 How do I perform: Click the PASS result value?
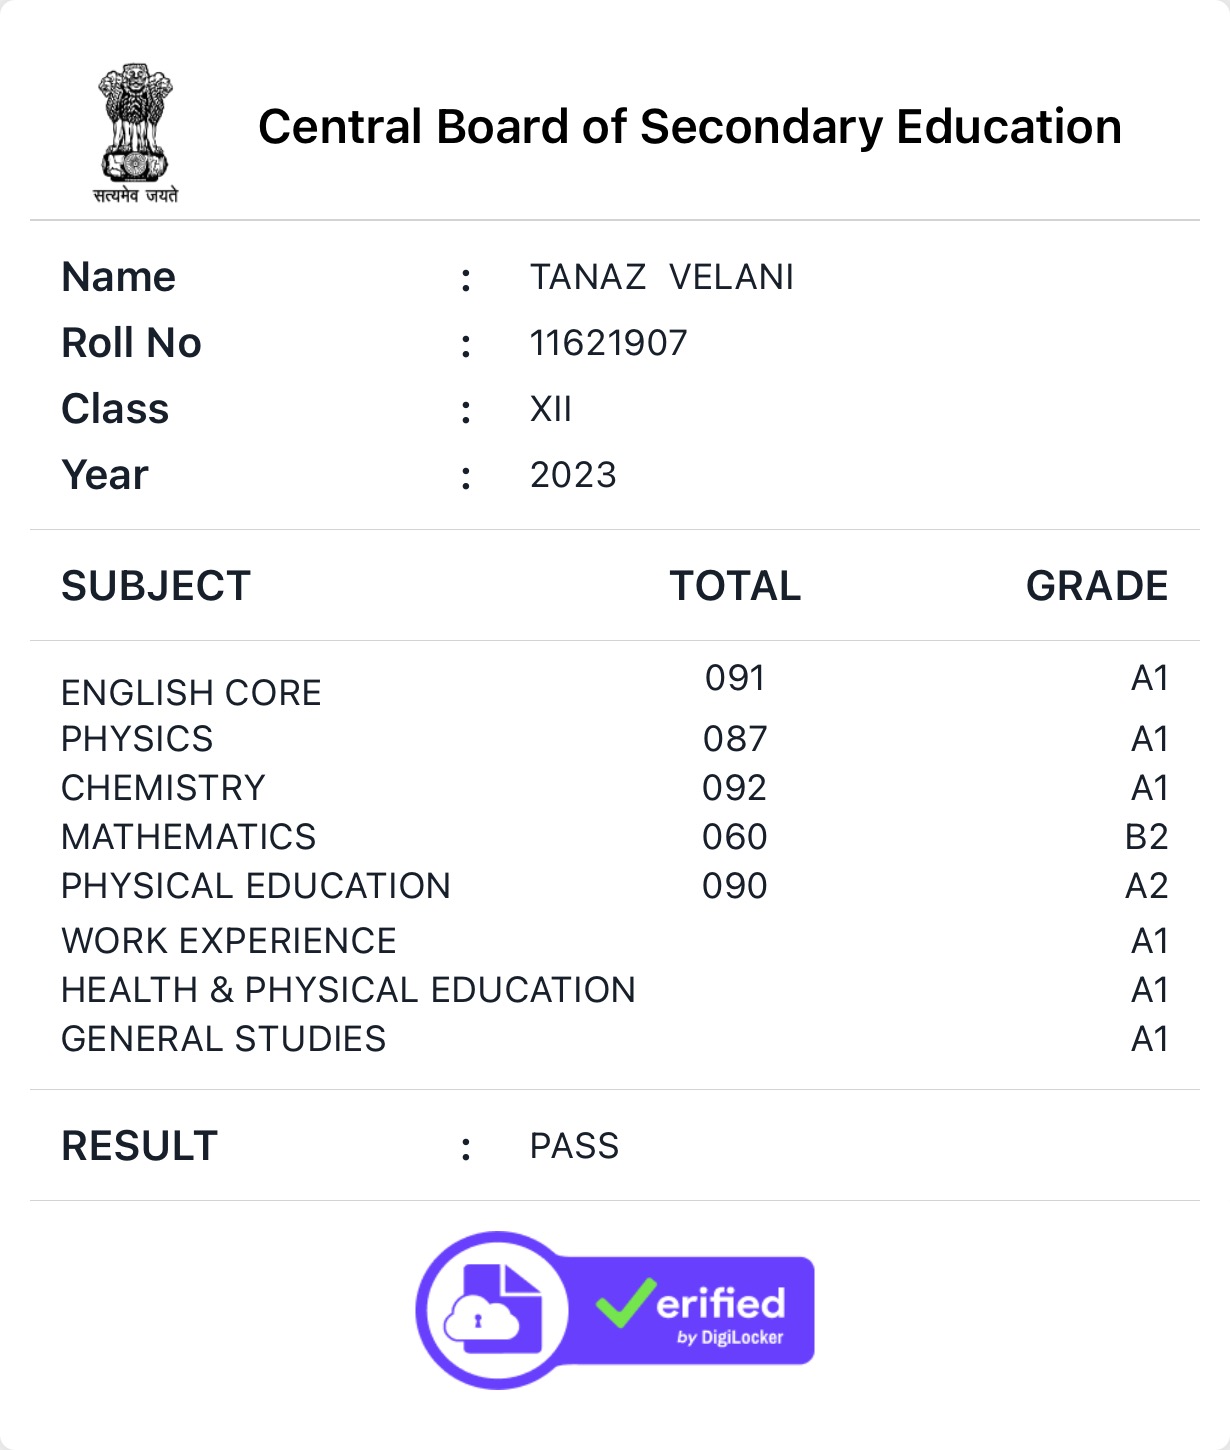pos(574,1146)
